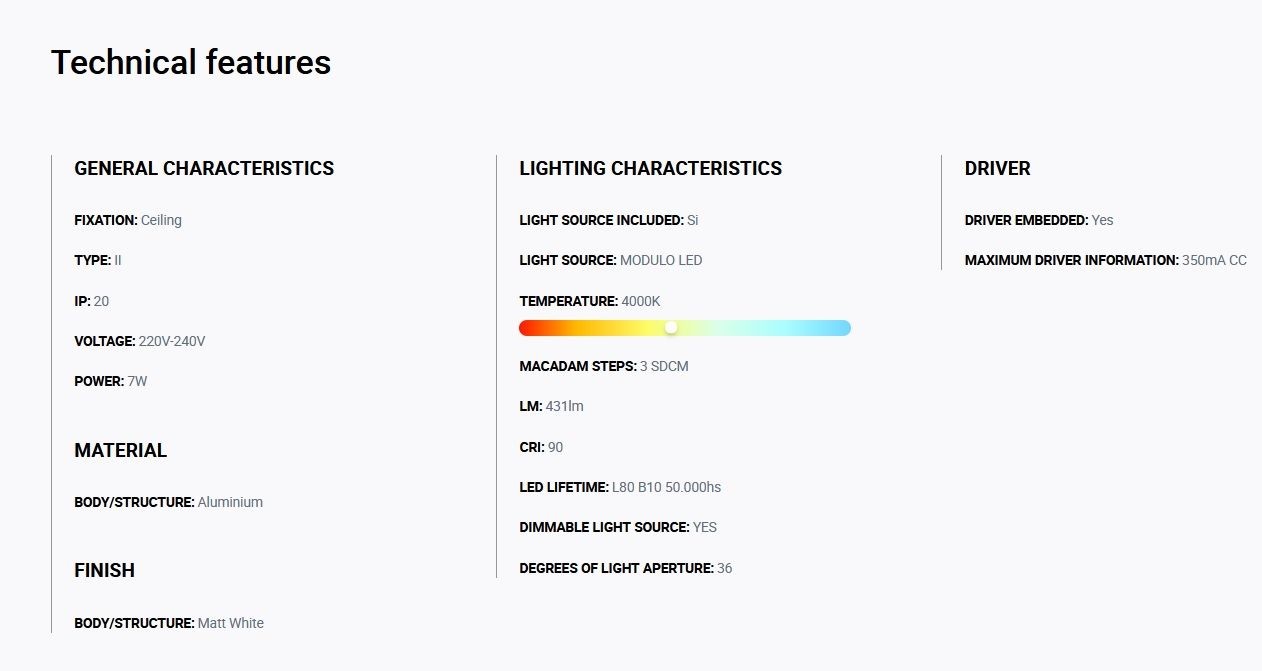Screen dimensions: 1262x671
Task: Click the Light Source MODULO LED entry
Action: [611, 260]
